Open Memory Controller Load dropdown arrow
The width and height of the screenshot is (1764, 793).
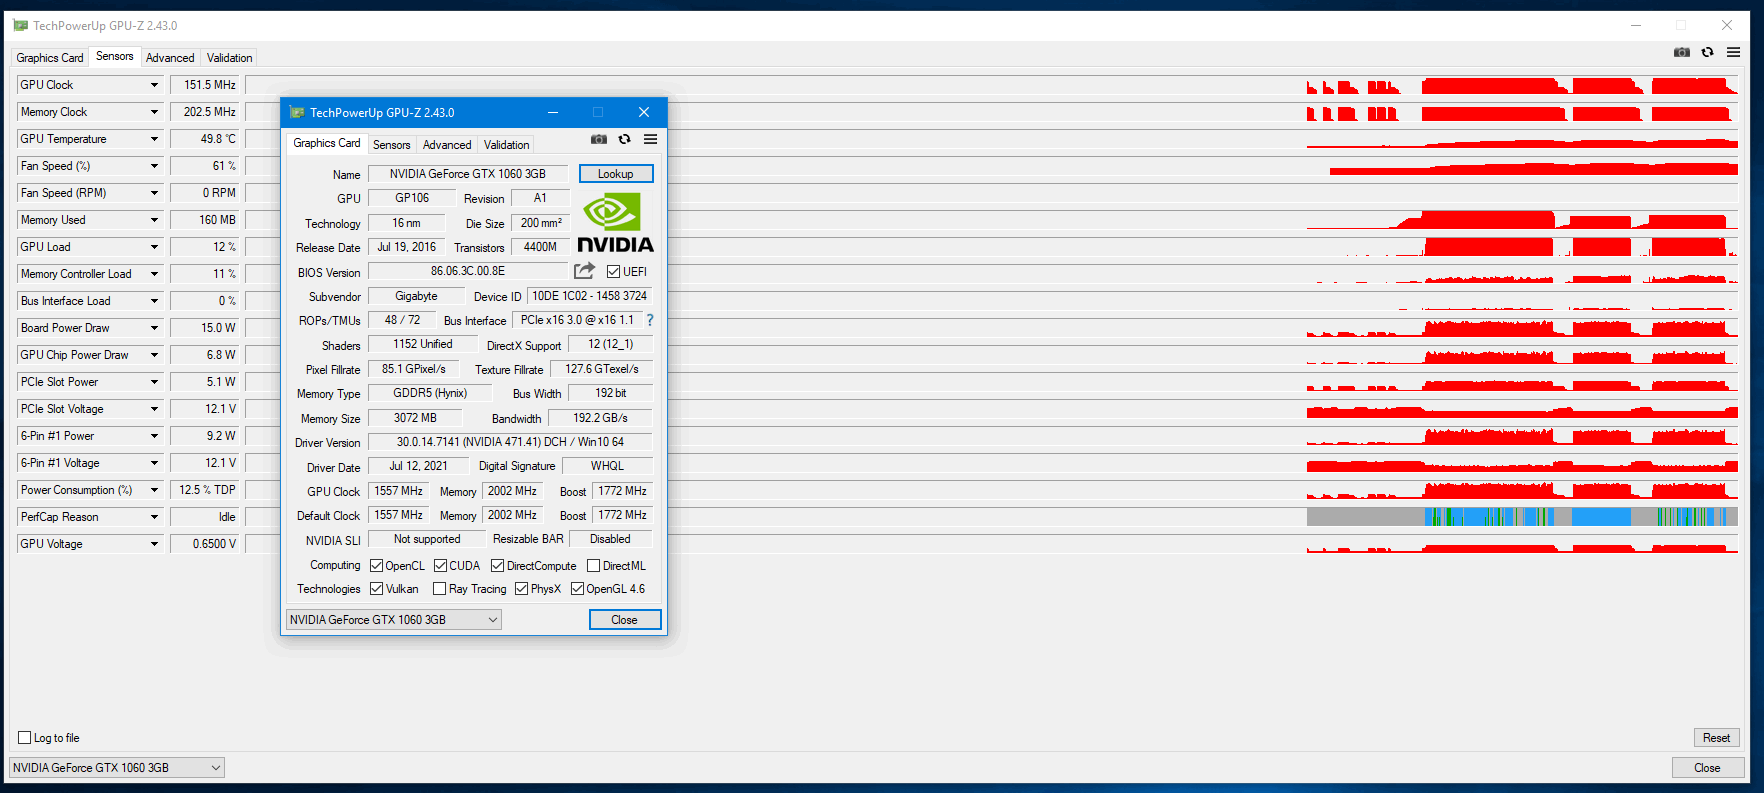click(154, 274)
